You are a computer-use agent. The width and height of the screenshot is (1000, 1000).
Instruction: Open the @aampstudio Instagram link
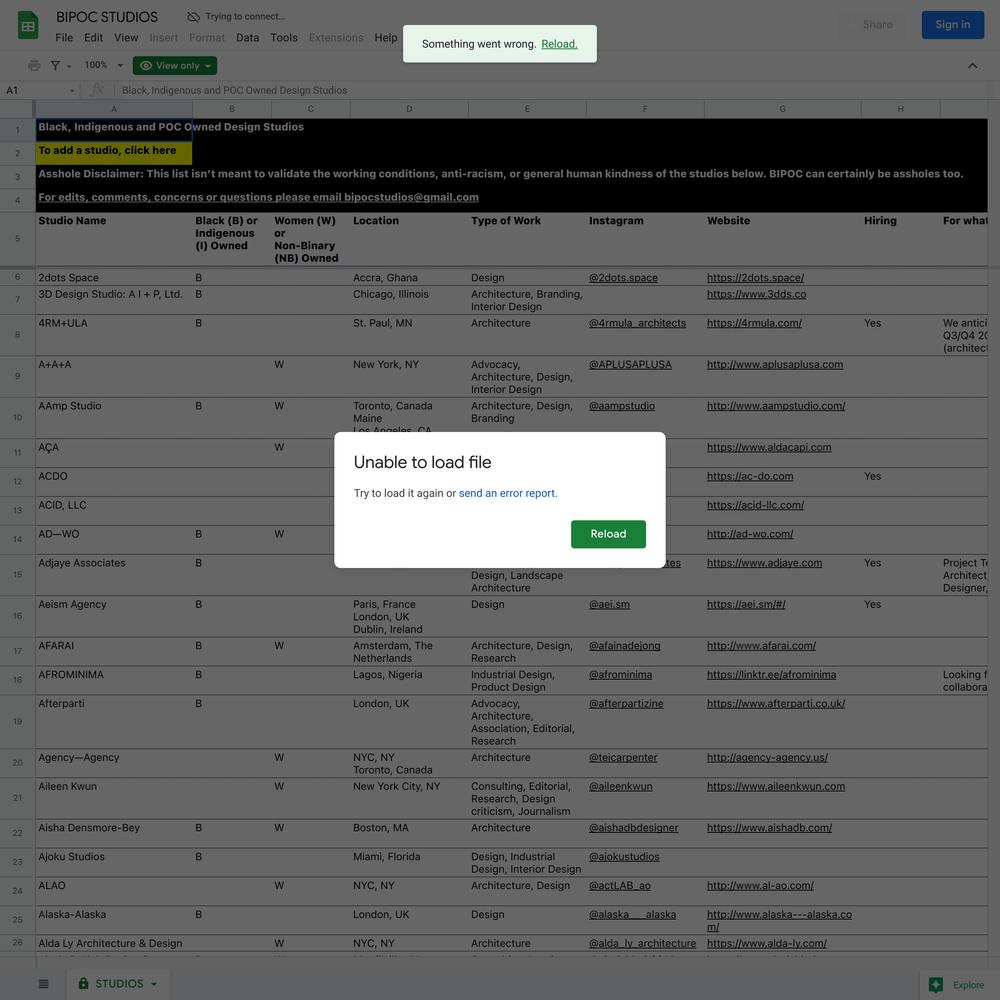click(x=622, y=406)
